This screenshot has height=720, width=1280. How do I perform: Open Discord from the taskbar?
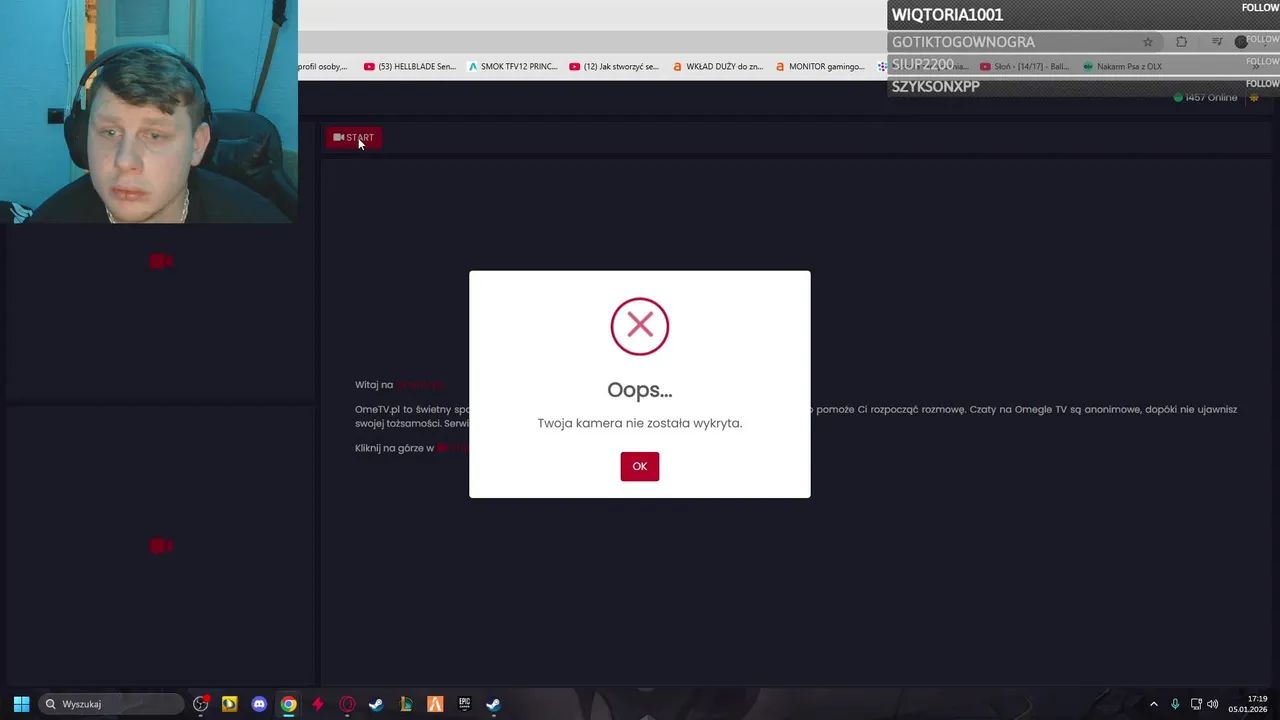click(259, 704)
